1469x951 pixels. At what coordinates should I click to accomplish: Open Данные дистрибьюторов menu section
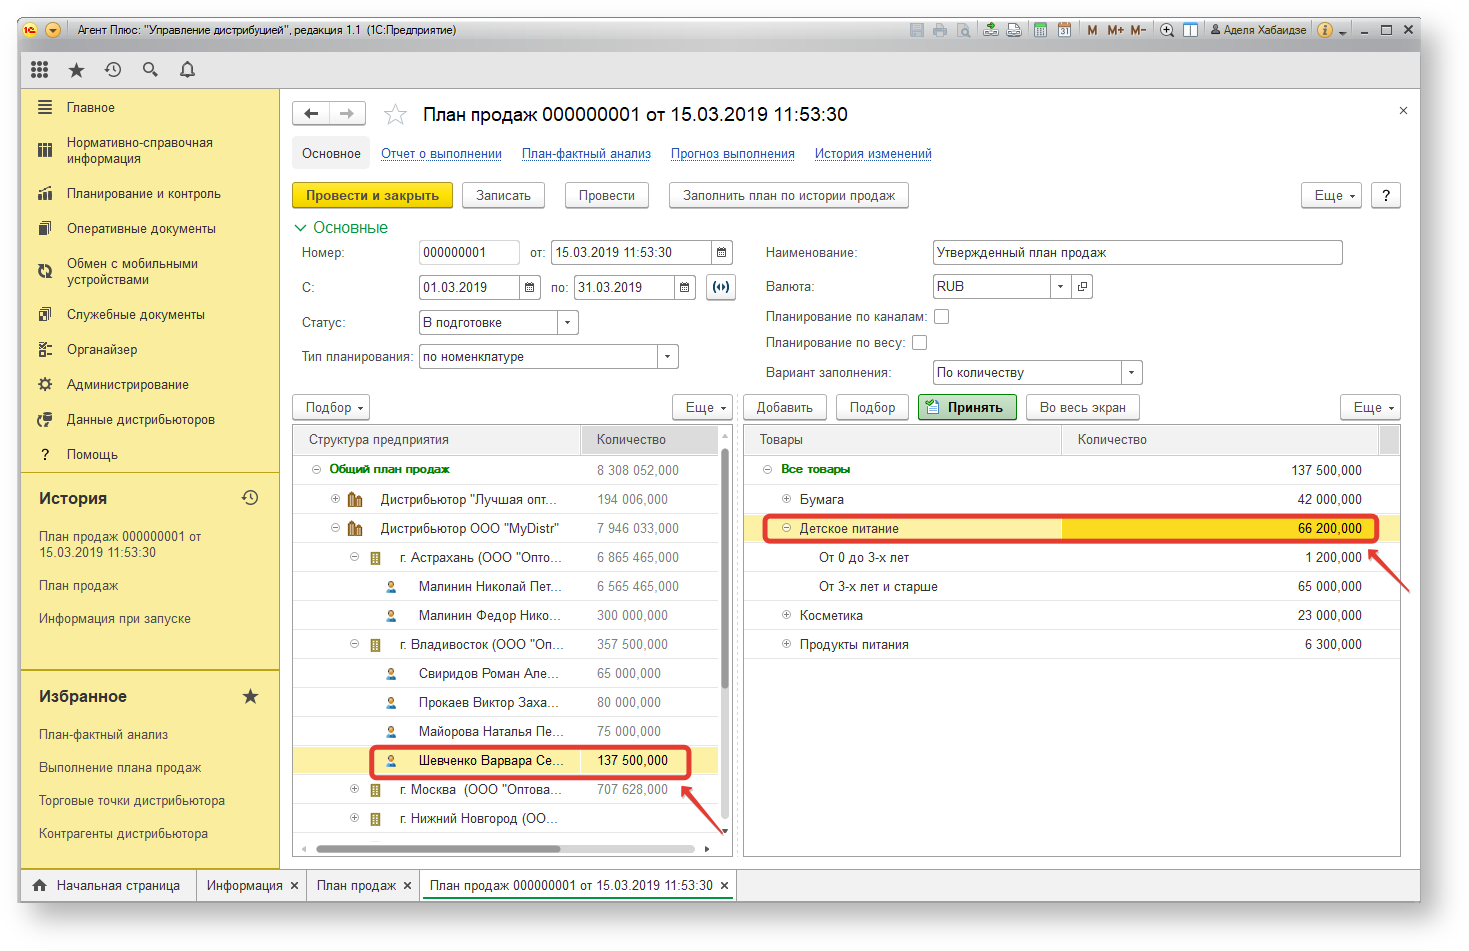click(140, 420)
